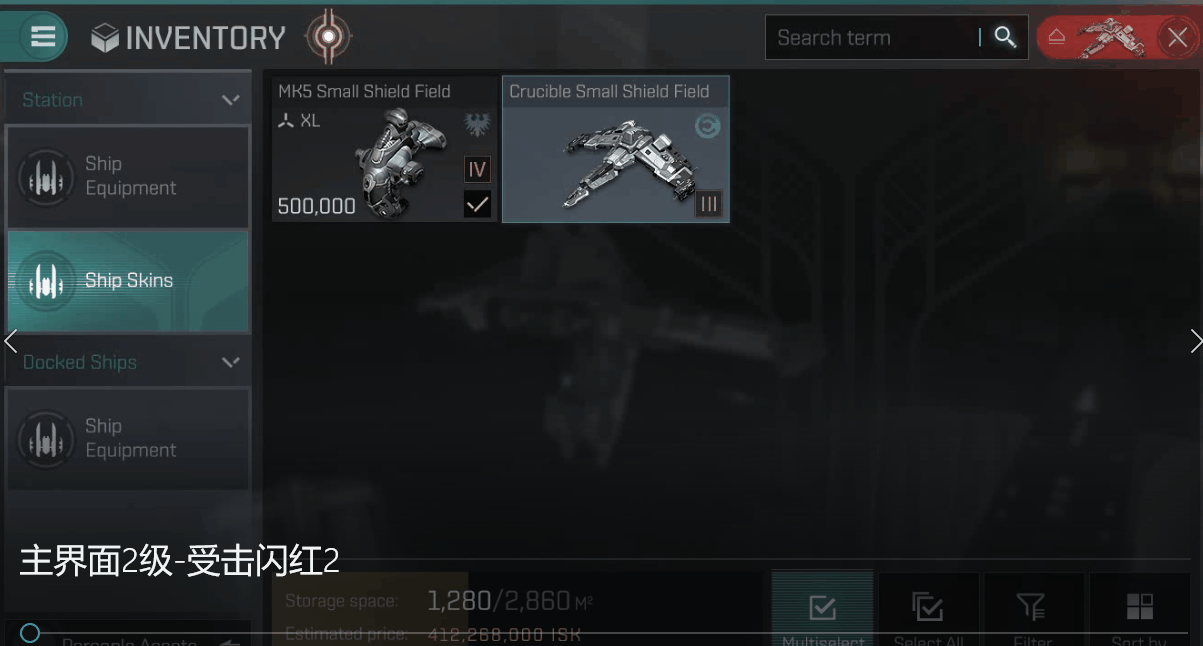
Task: Click the magnifying glass search icon
Action: coord(1005,37)
